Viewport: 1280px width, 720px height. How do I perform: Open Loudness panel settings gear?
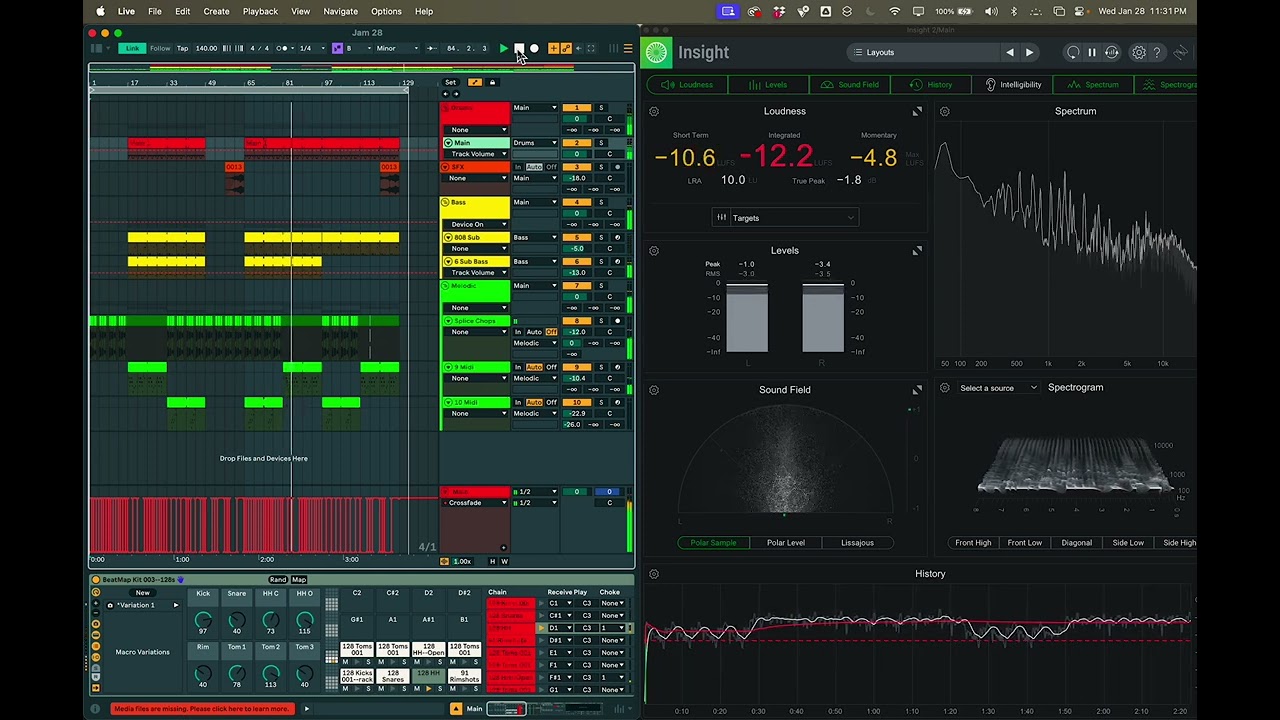pyautogui.click(x=654, y=111)
